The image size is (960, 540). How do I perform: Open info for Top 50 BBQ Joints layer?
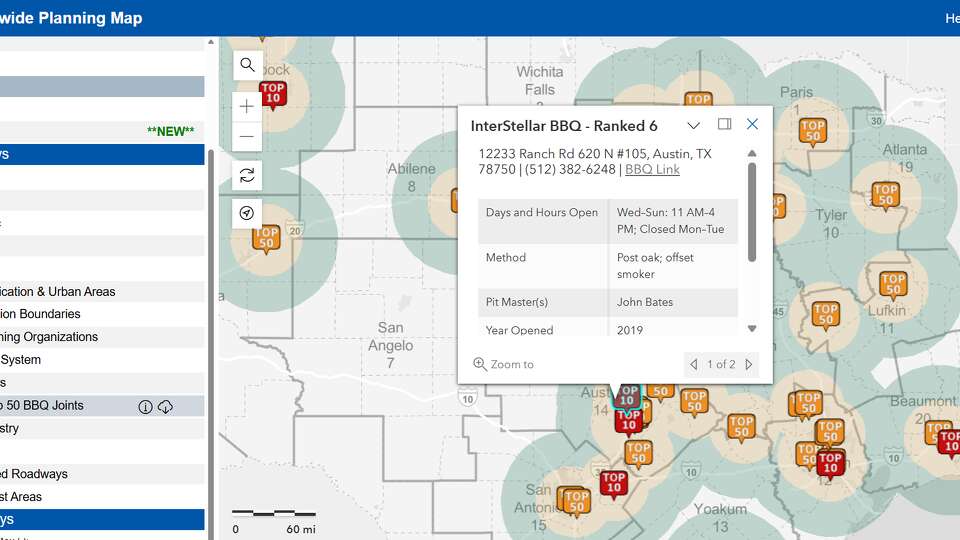pos(145,406)
